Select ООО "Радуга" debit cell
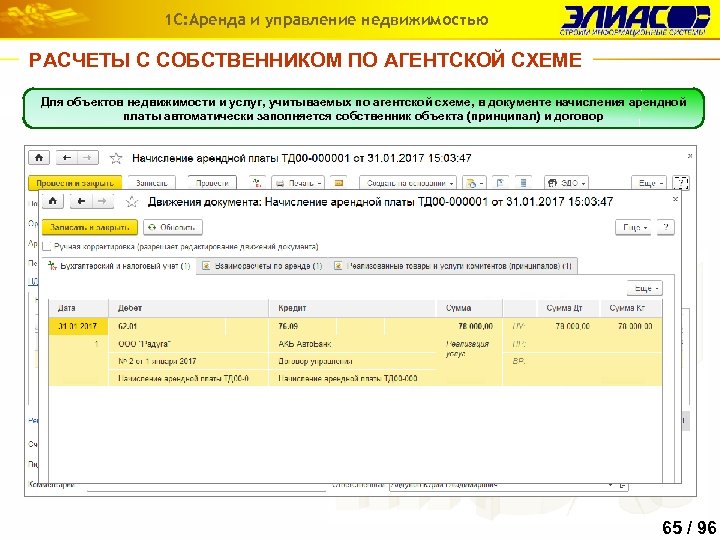Screen dimensions: 720x540 [x=188, y=344]
